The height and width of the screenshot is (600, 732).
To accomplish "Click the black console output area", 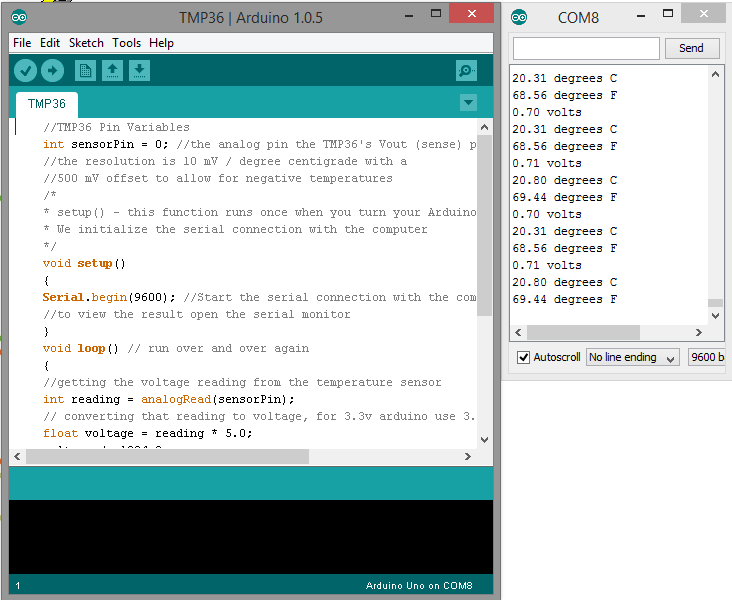I will [251, 537].
